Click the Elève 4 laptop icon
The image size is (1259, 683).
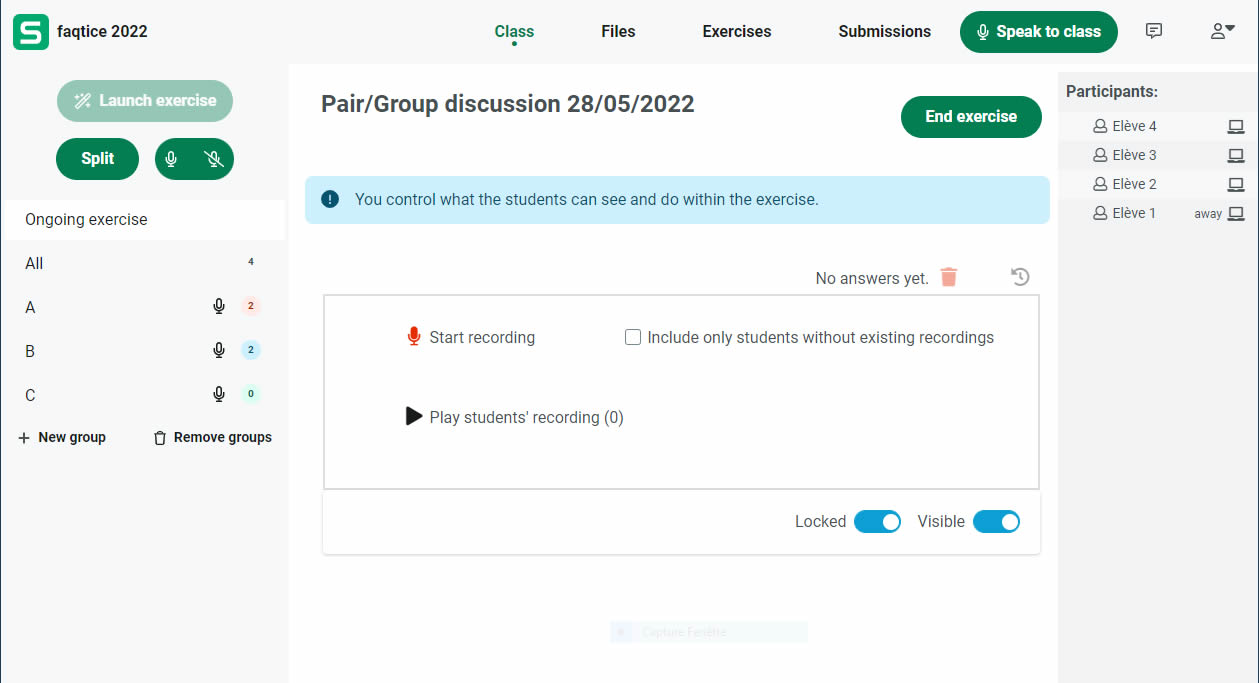coord(1236,127)
